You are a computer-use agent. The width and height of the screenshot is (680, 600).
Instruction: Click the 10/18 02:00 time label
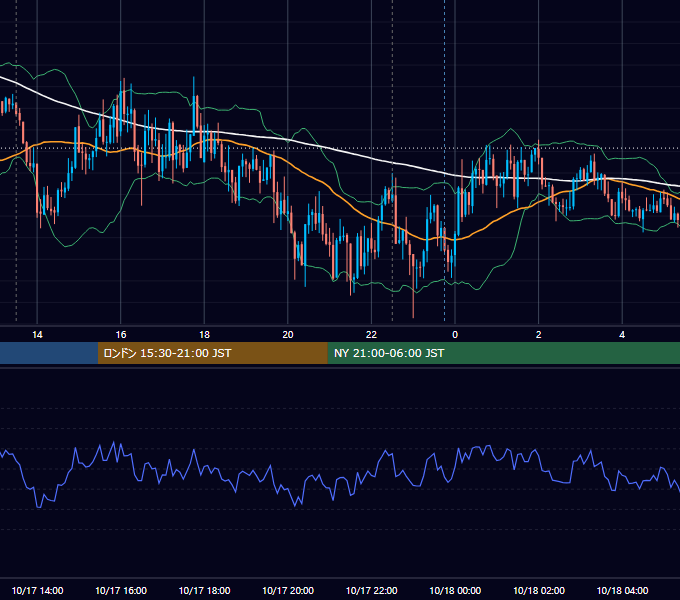click(539, 590)
